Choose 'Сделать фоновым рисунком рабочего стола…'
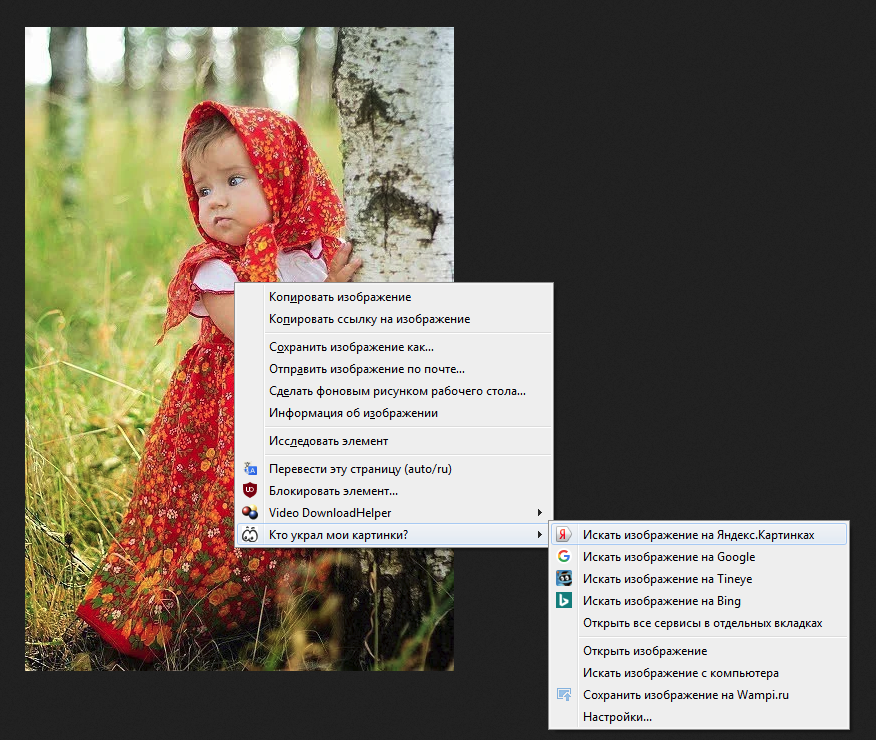 pyautogui.click(x=394, y=391)
